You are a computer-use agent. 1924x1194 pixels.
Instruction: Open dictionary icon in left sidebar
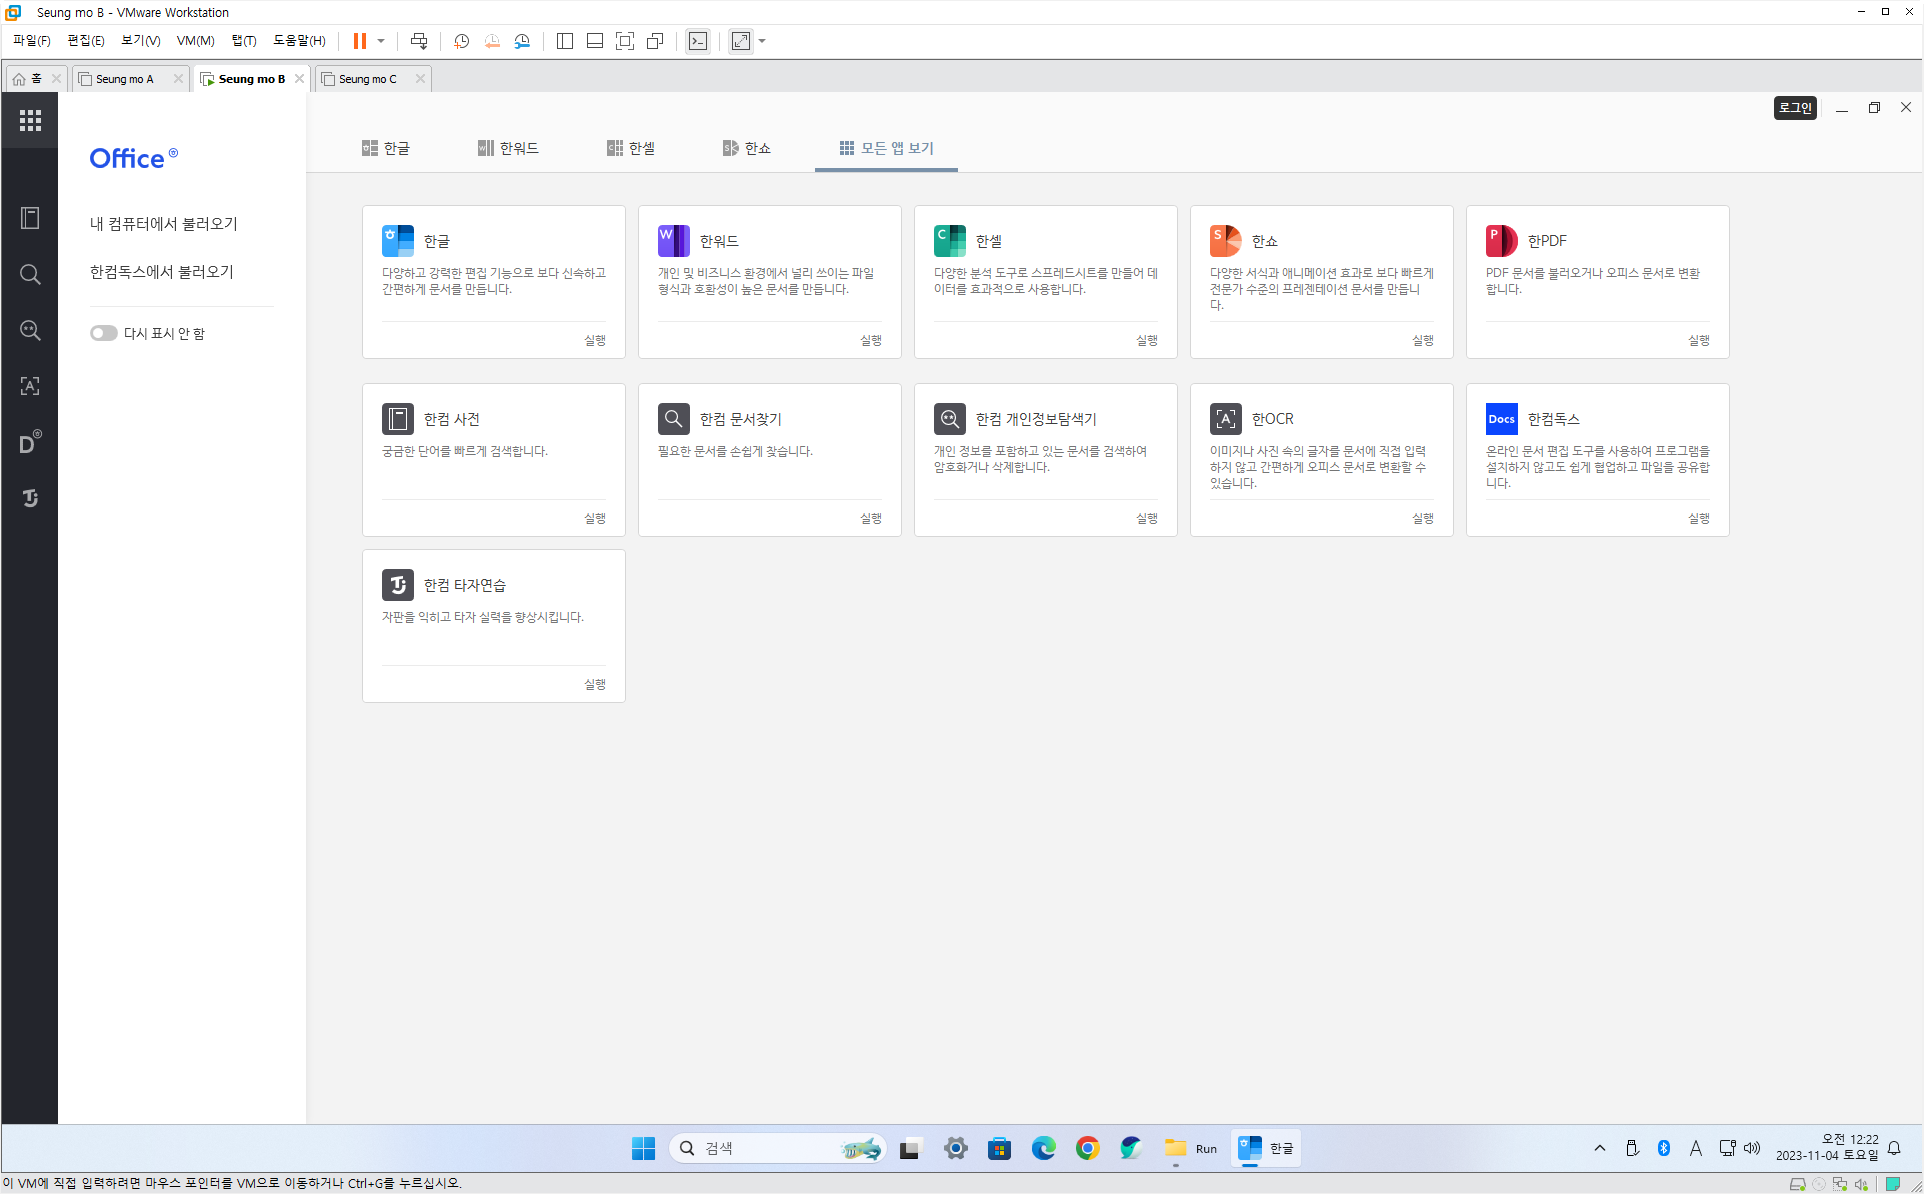coord(30,218)
